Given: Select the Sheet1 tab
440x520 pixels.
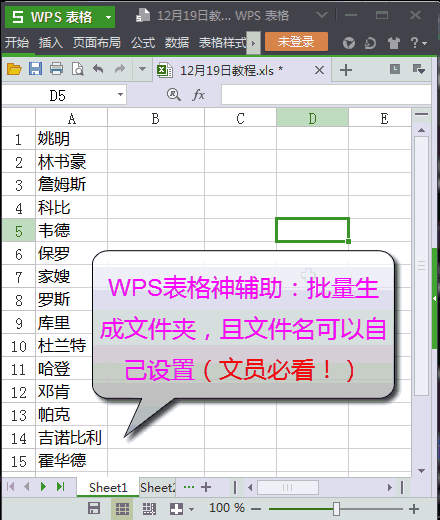Looking at the screenshot, I should pos(108,488).
